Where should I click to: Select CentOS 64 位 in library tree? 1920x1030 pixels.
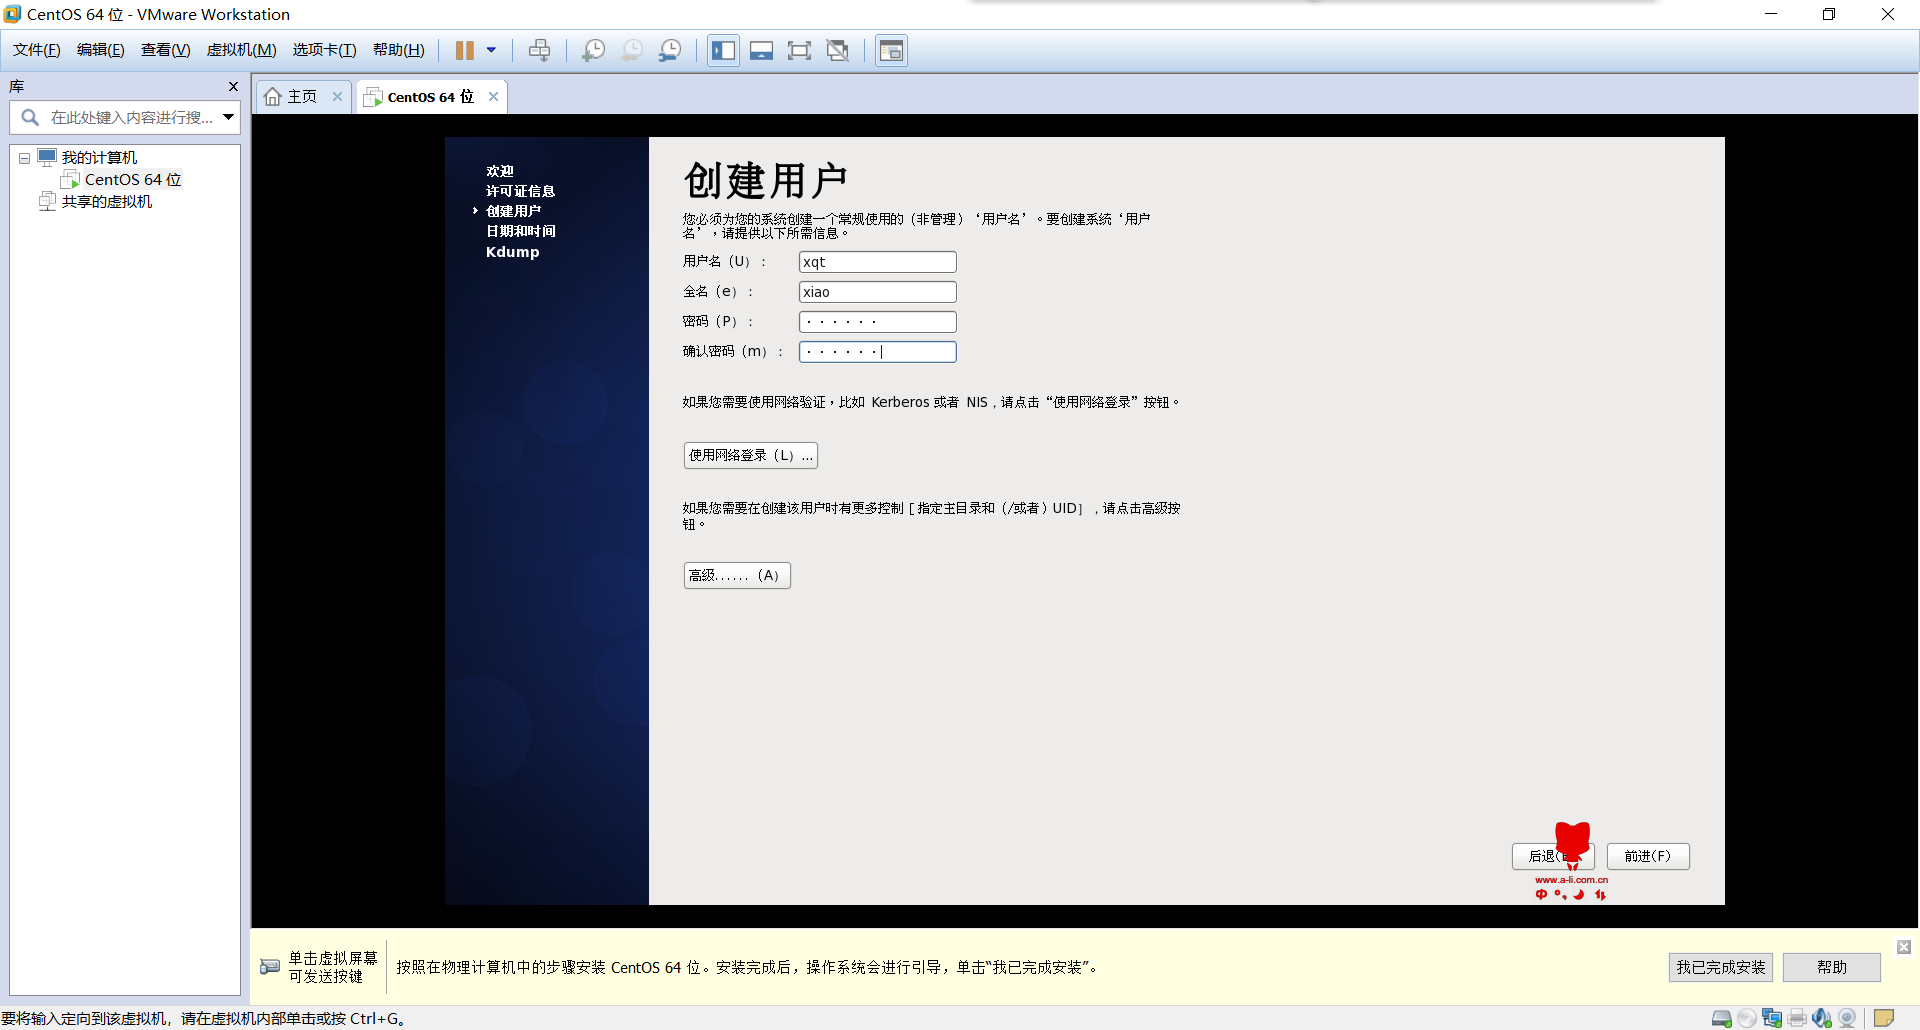133,180
